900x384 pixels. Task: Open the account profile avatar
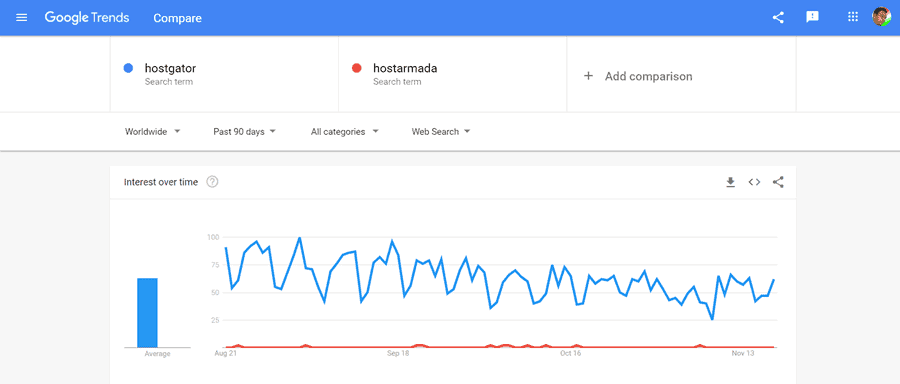(x=881, y=17)
